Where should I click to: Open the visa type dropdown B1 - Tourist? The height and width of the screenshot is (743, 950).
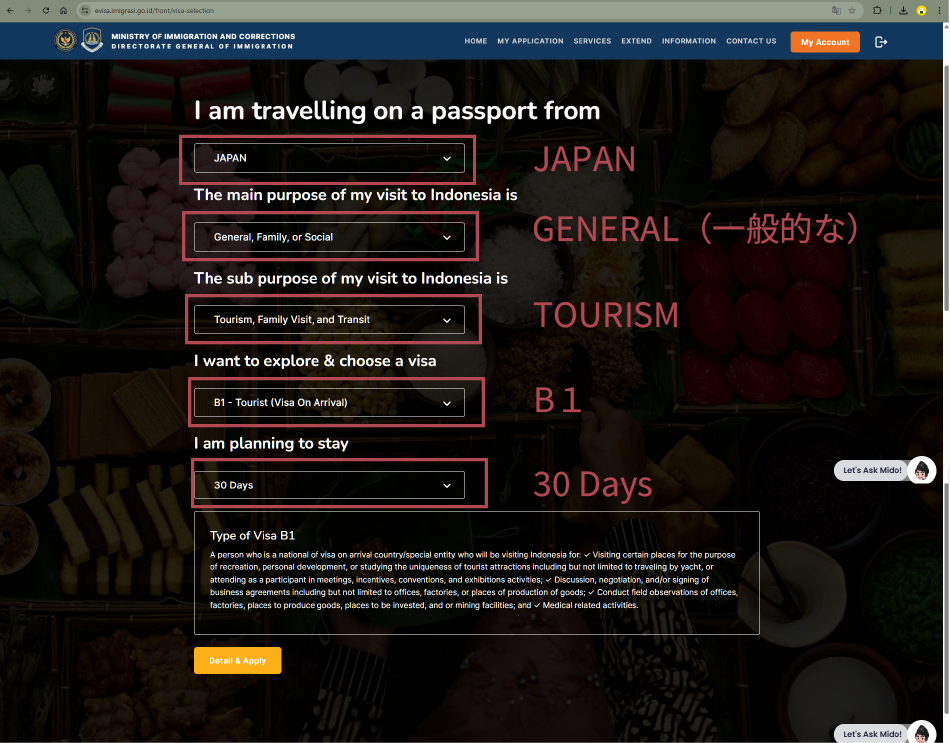[x=329, y=403]
